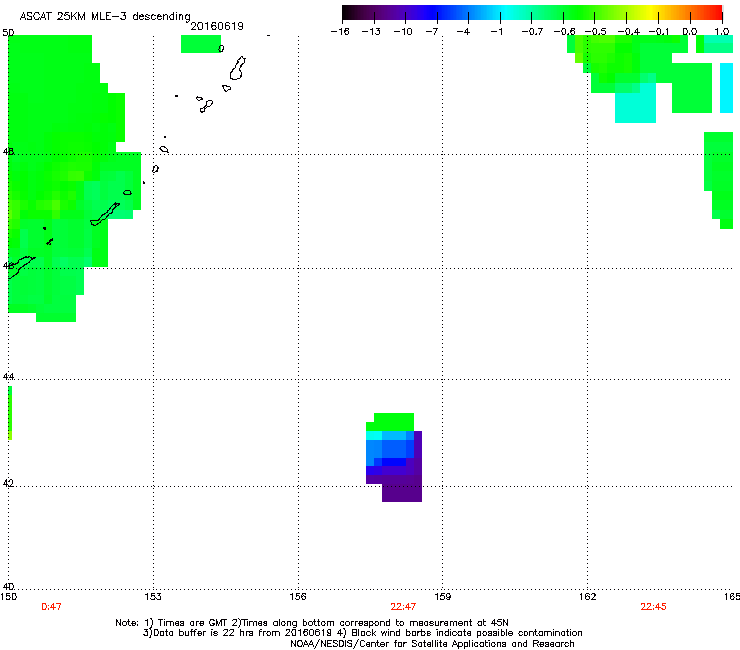Click the colorbar value 0.0
This screenshot has height=650, width=740.
(x=690, y=32)
